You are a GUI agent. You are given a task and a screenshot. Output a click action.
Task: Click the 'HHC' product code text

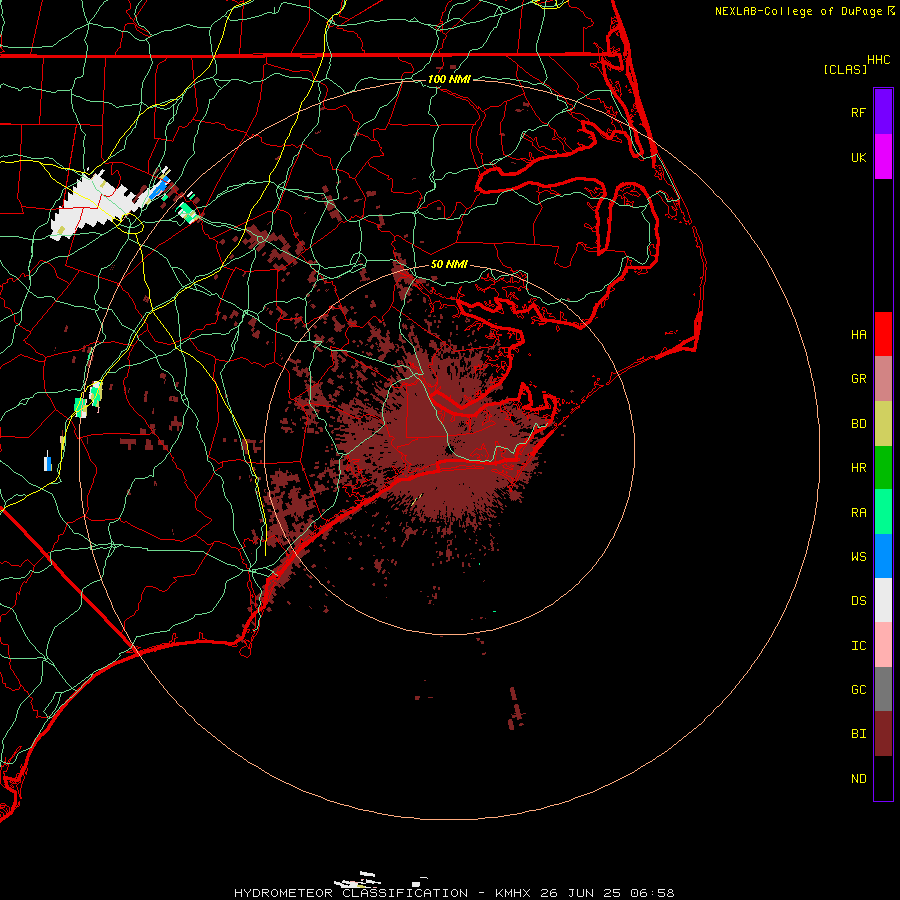tap(879, 60)
